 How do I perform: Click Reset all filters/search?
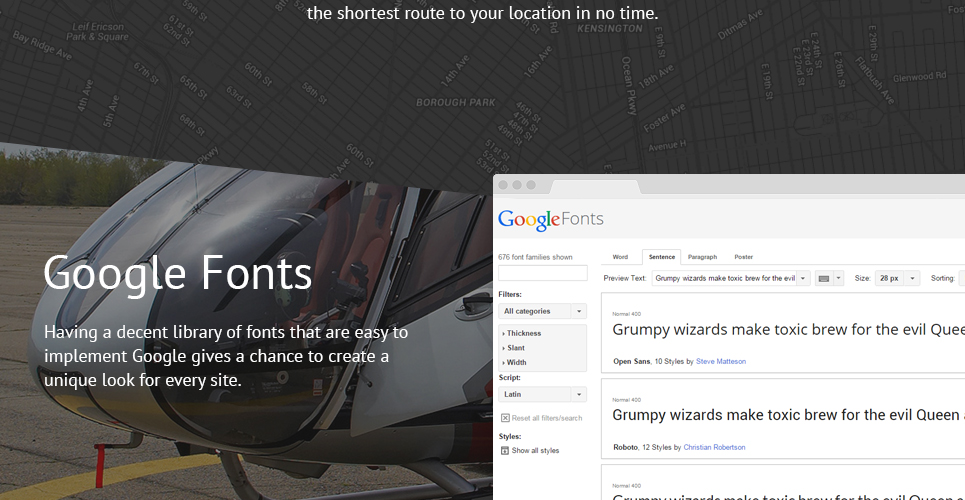[x=547, y=418]
